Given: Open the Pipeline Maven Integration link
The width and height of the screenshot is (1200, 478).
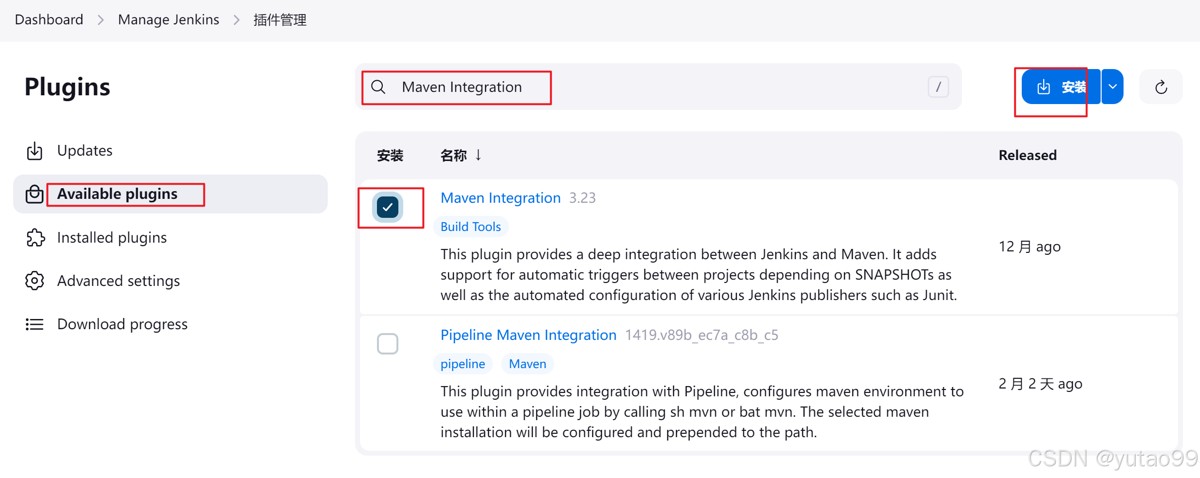Looking at the screenshot, I should pos(528,335).
